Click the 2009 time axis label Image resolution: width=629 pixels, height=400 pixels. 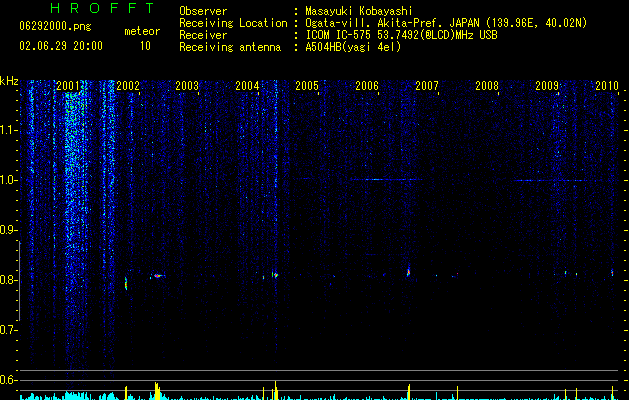click(x=547, y=85)
